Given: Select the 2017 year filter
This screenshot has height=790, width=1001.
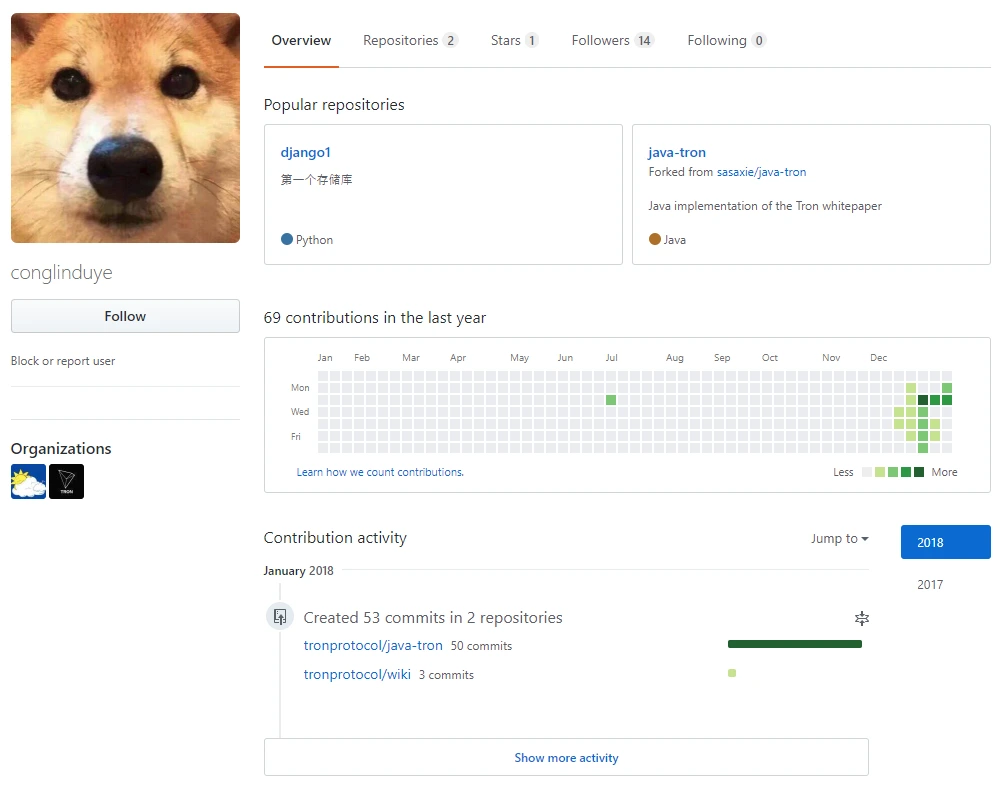Looking at the screenshot, I should [930, 584].
